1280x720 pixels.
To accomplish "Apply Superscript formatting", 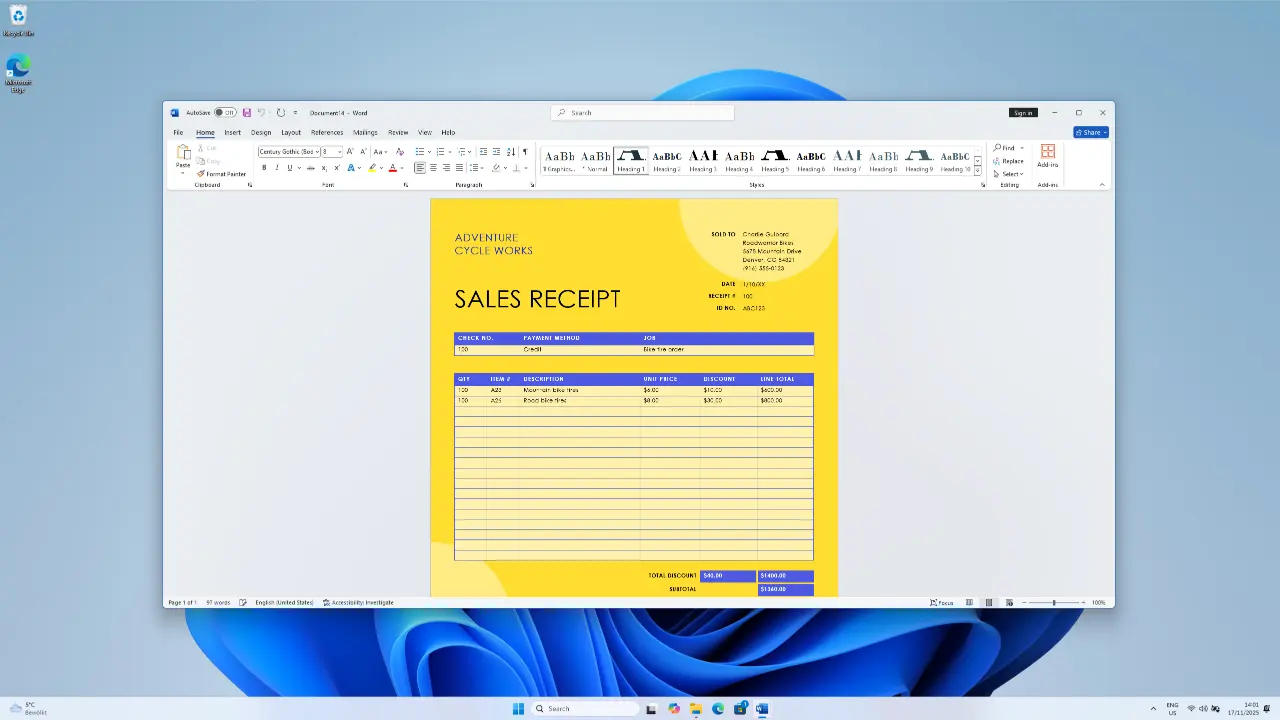I will pos(337,168).
